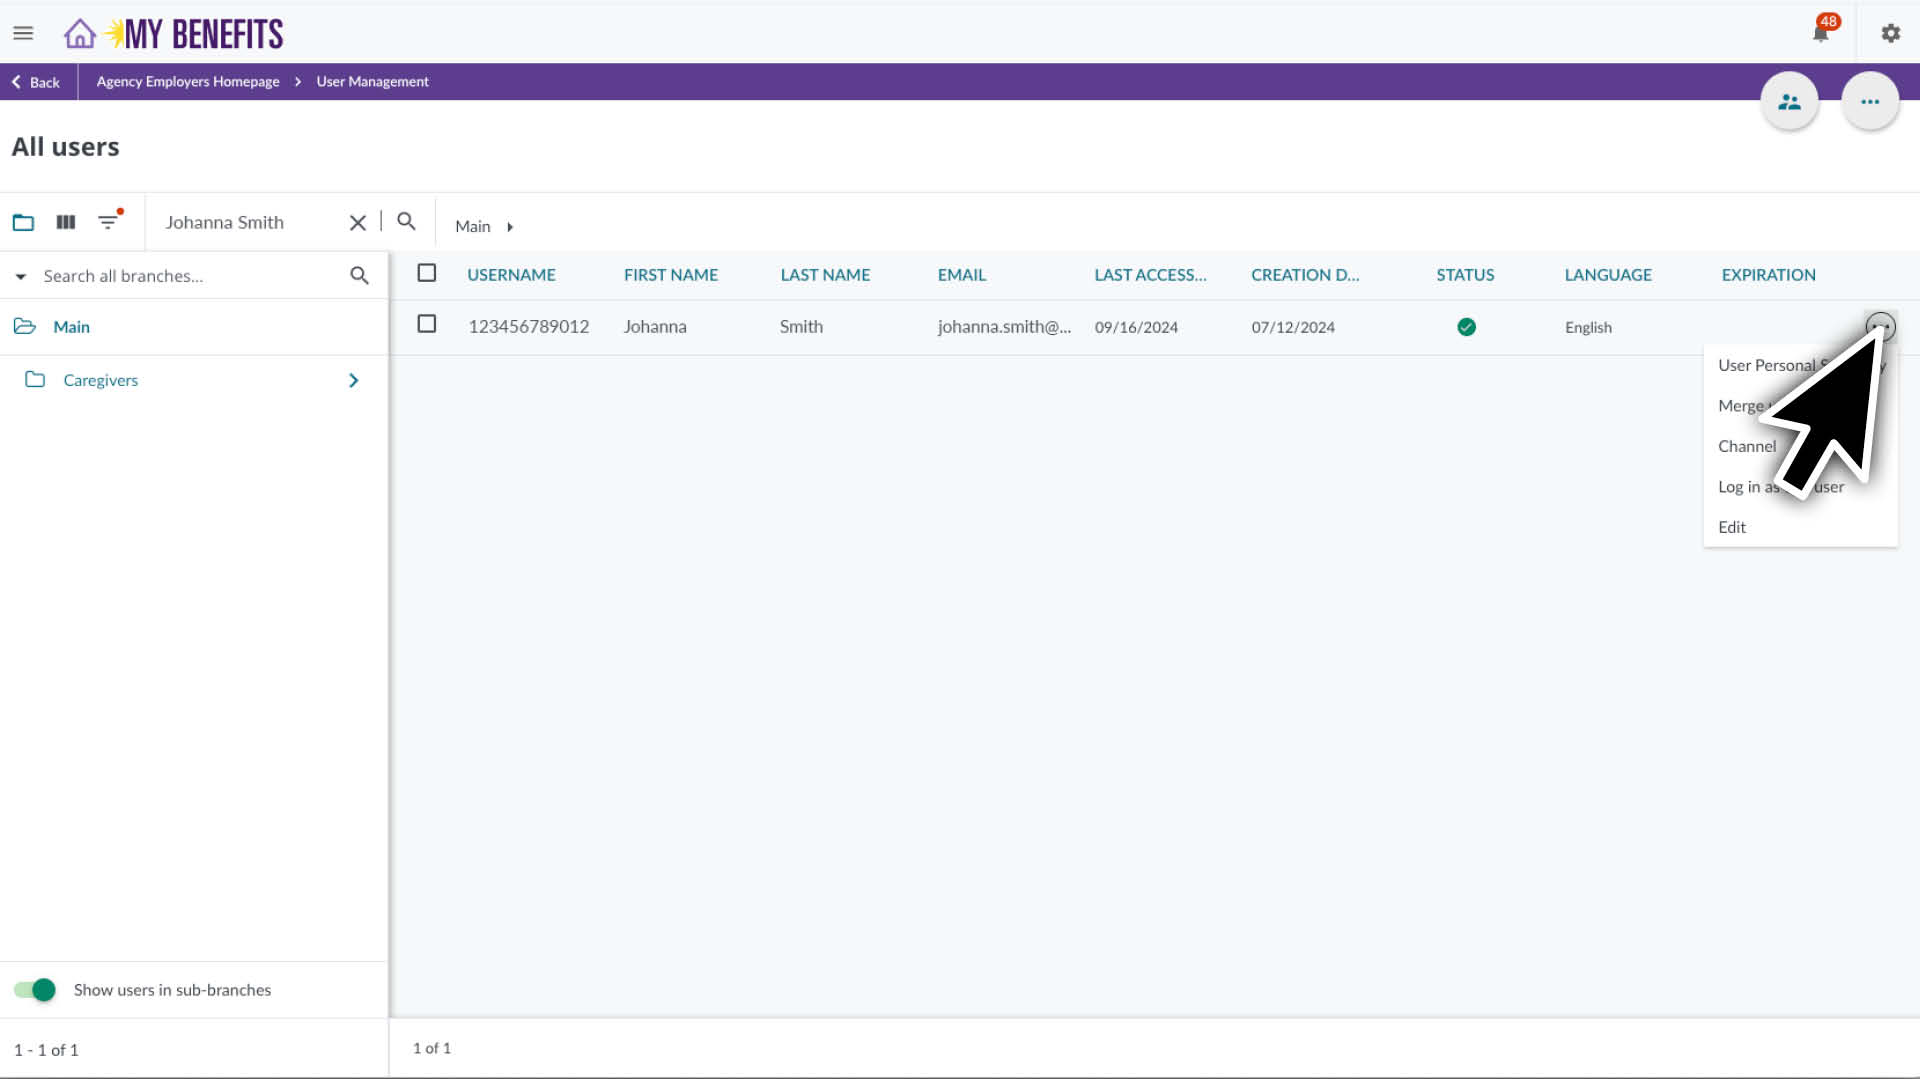Viewport: 1920px width, 1080px height.
Task: Select the columns view icon
Action: (65, 222)
